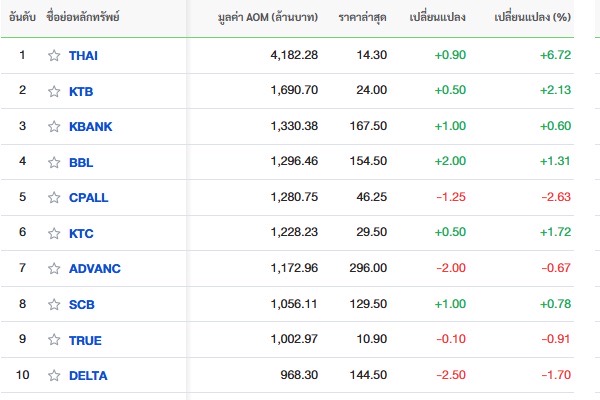Go to ADVANC stock details
Screen dimensions: 600x400
coord(95,269)
